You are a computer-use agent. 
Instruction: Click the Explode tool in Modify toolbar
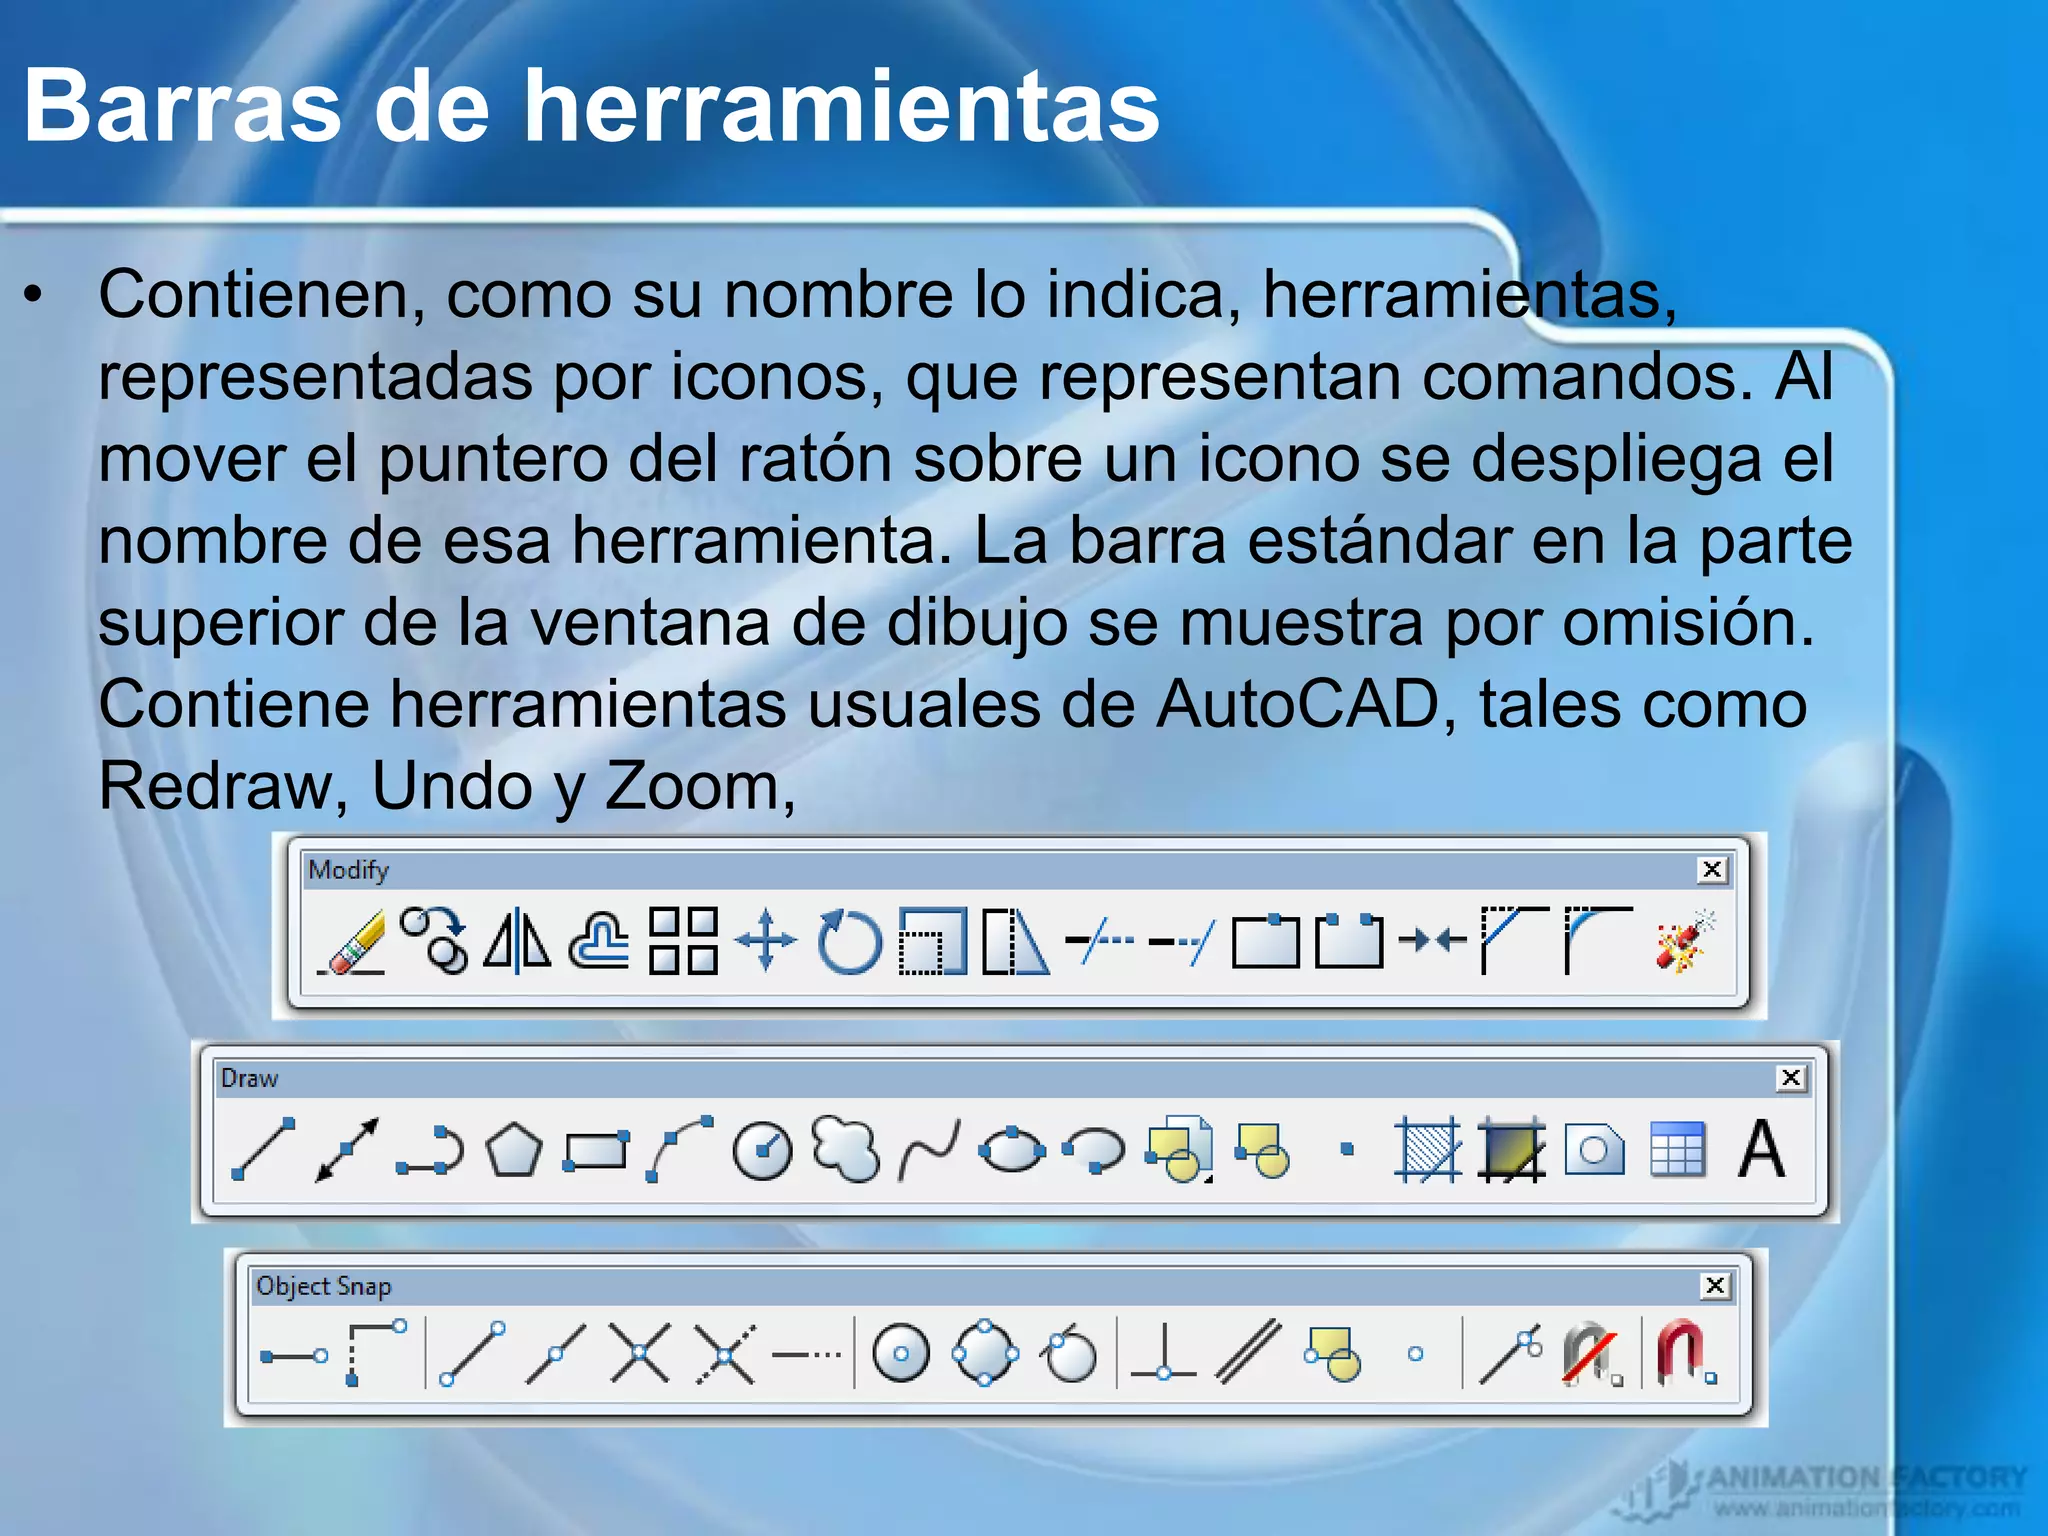pyautogui.click(x=1685, y=941)
